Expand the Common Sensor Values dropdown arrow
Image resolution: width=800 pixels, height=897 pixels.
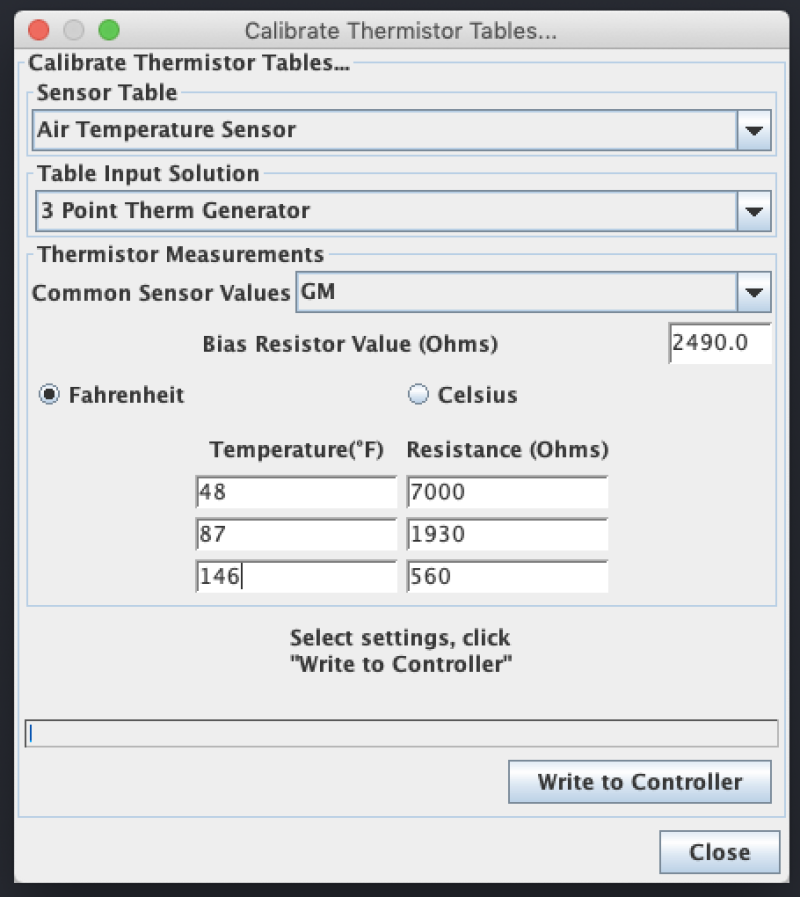tap(754, 293)
